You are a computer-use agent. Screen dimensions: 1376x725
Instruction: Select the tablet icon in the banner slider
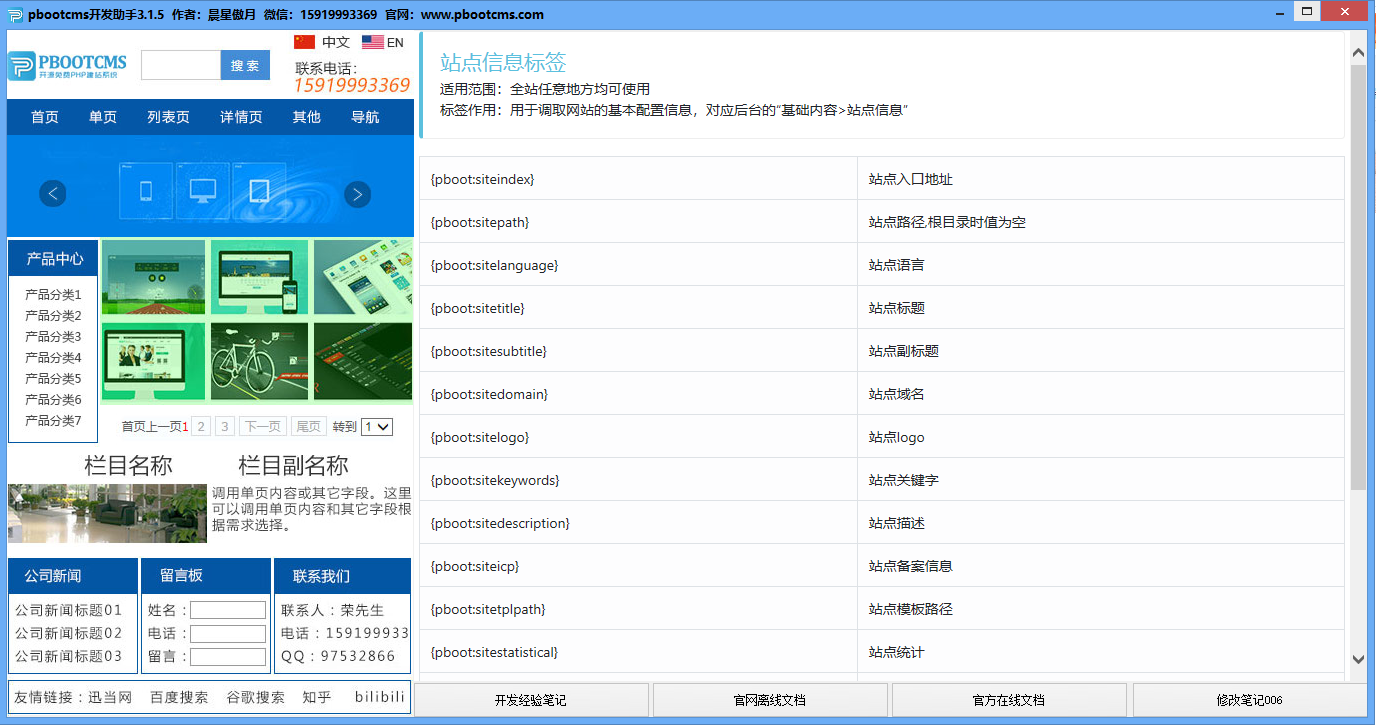point(260,190)
